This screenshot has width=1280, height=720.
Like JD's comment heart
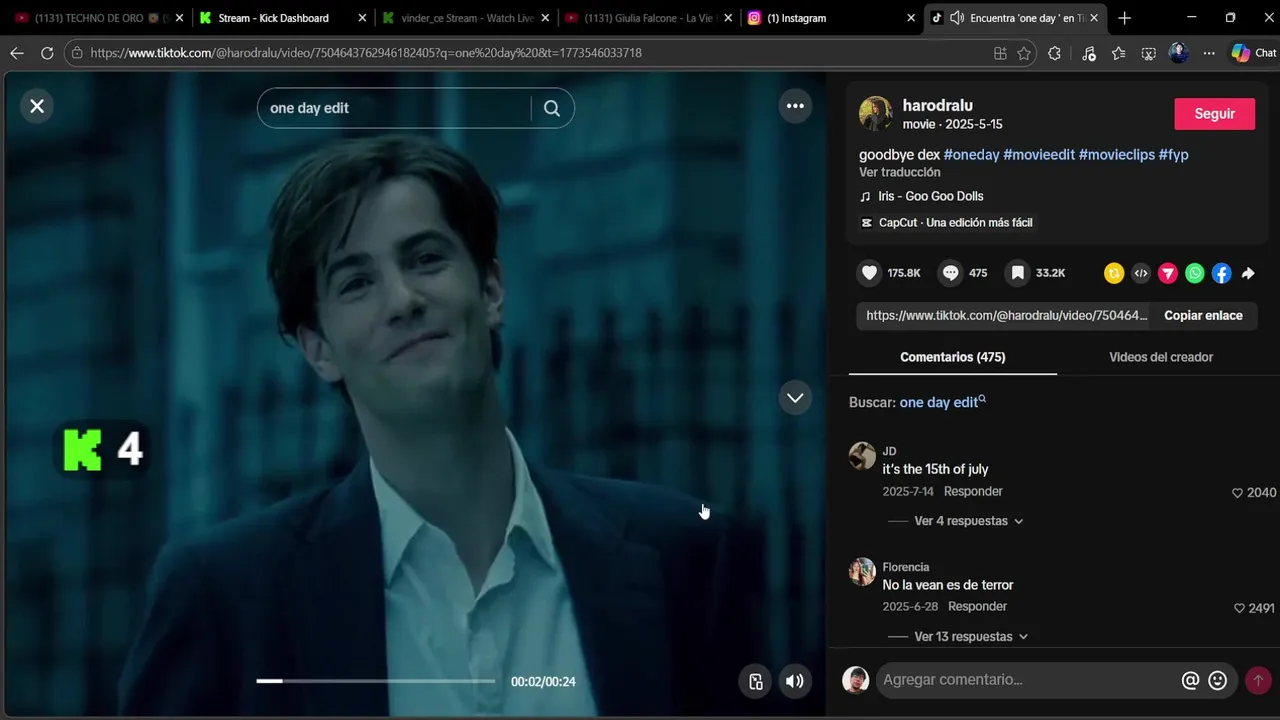1237,493
